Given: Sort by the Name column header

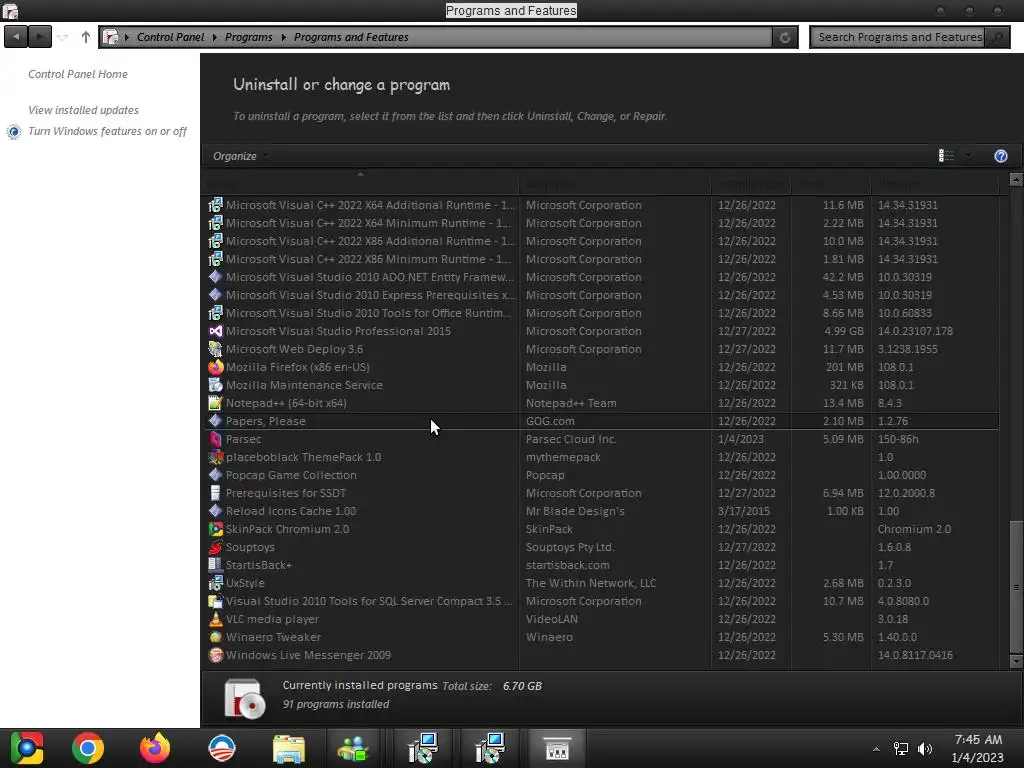Looking at the screenshot, I should point(361,184).
